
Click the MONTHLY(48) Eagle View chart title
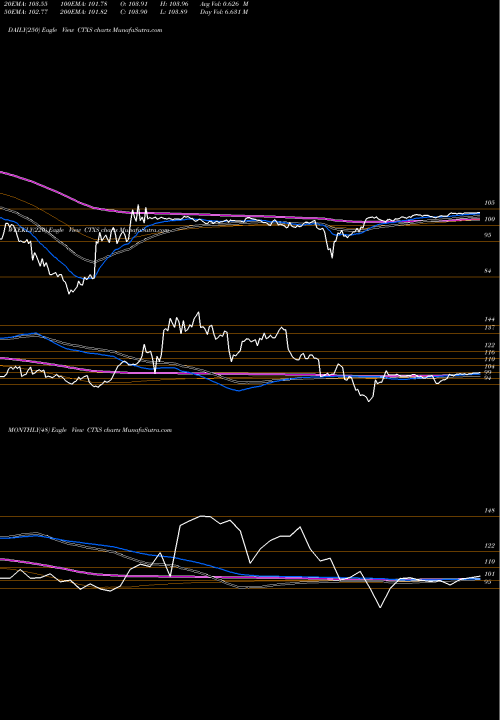90,430
